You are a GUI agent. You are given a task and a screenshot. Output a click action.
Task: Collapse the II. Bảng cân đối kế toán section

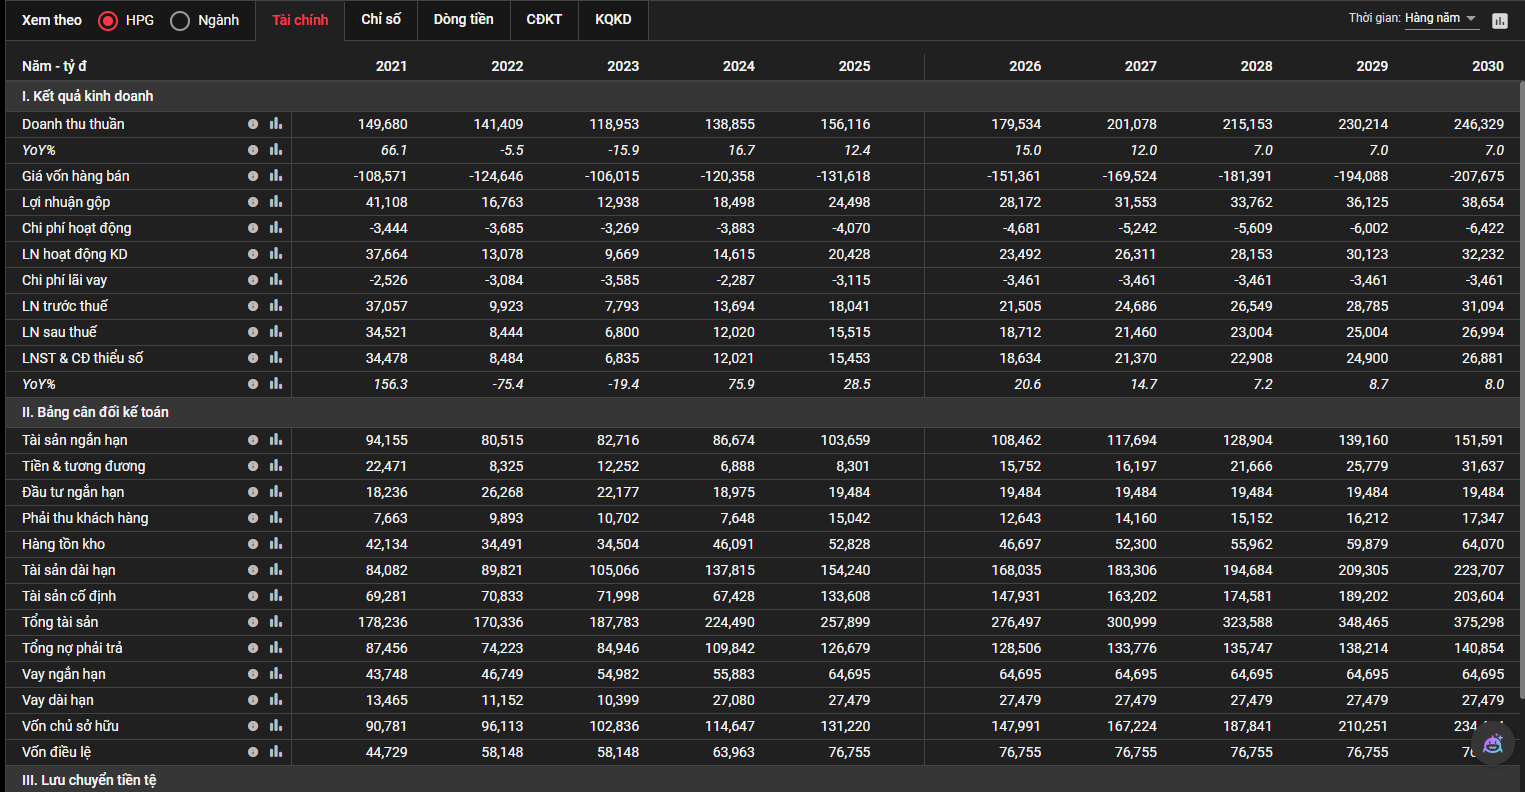click(95, 412)
